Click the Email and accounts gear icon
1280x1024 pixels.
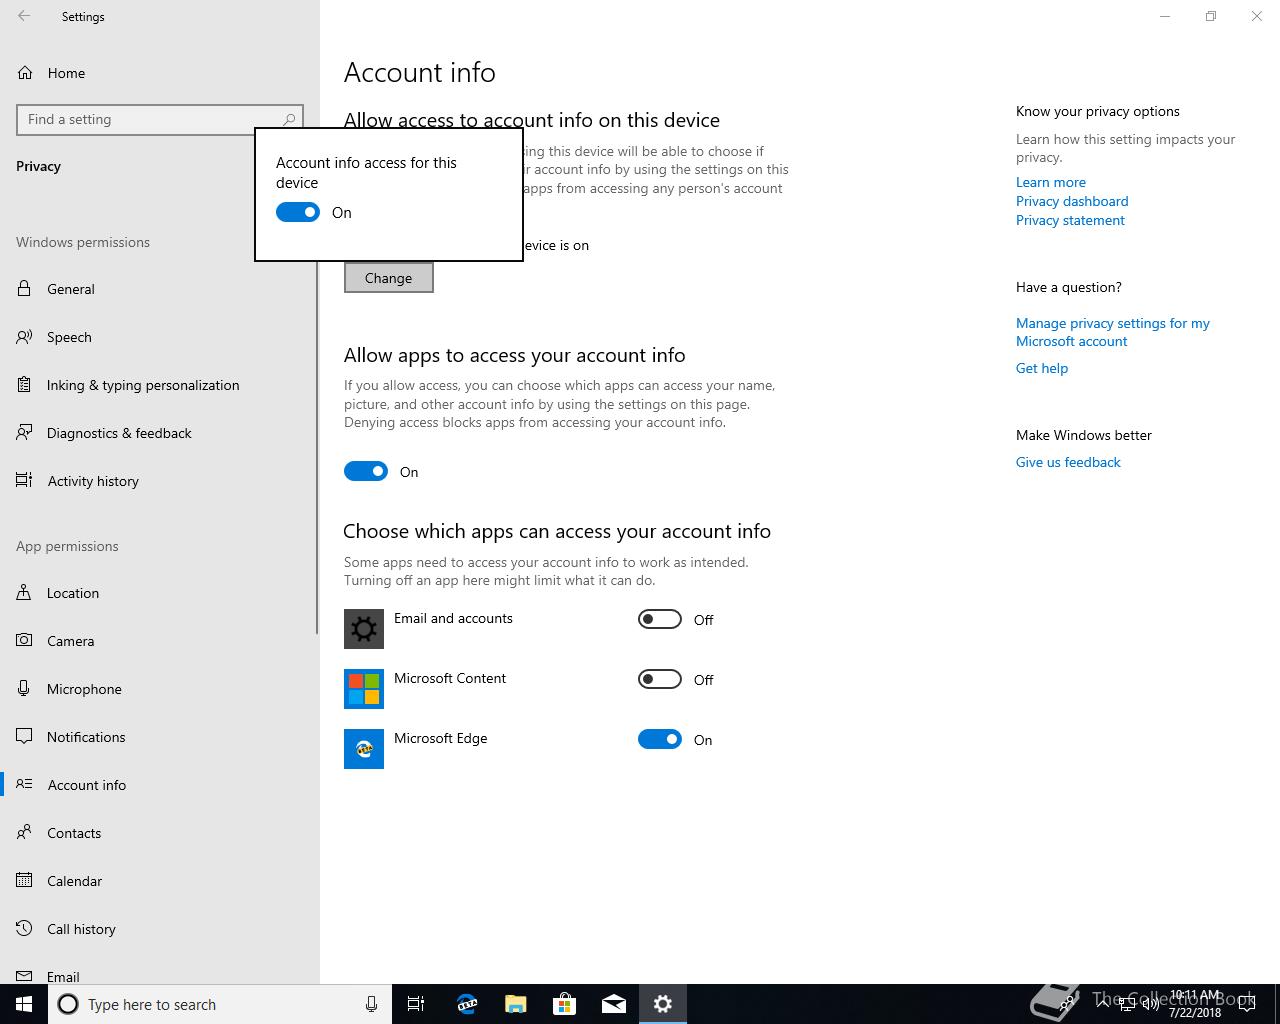click(364, 629)
